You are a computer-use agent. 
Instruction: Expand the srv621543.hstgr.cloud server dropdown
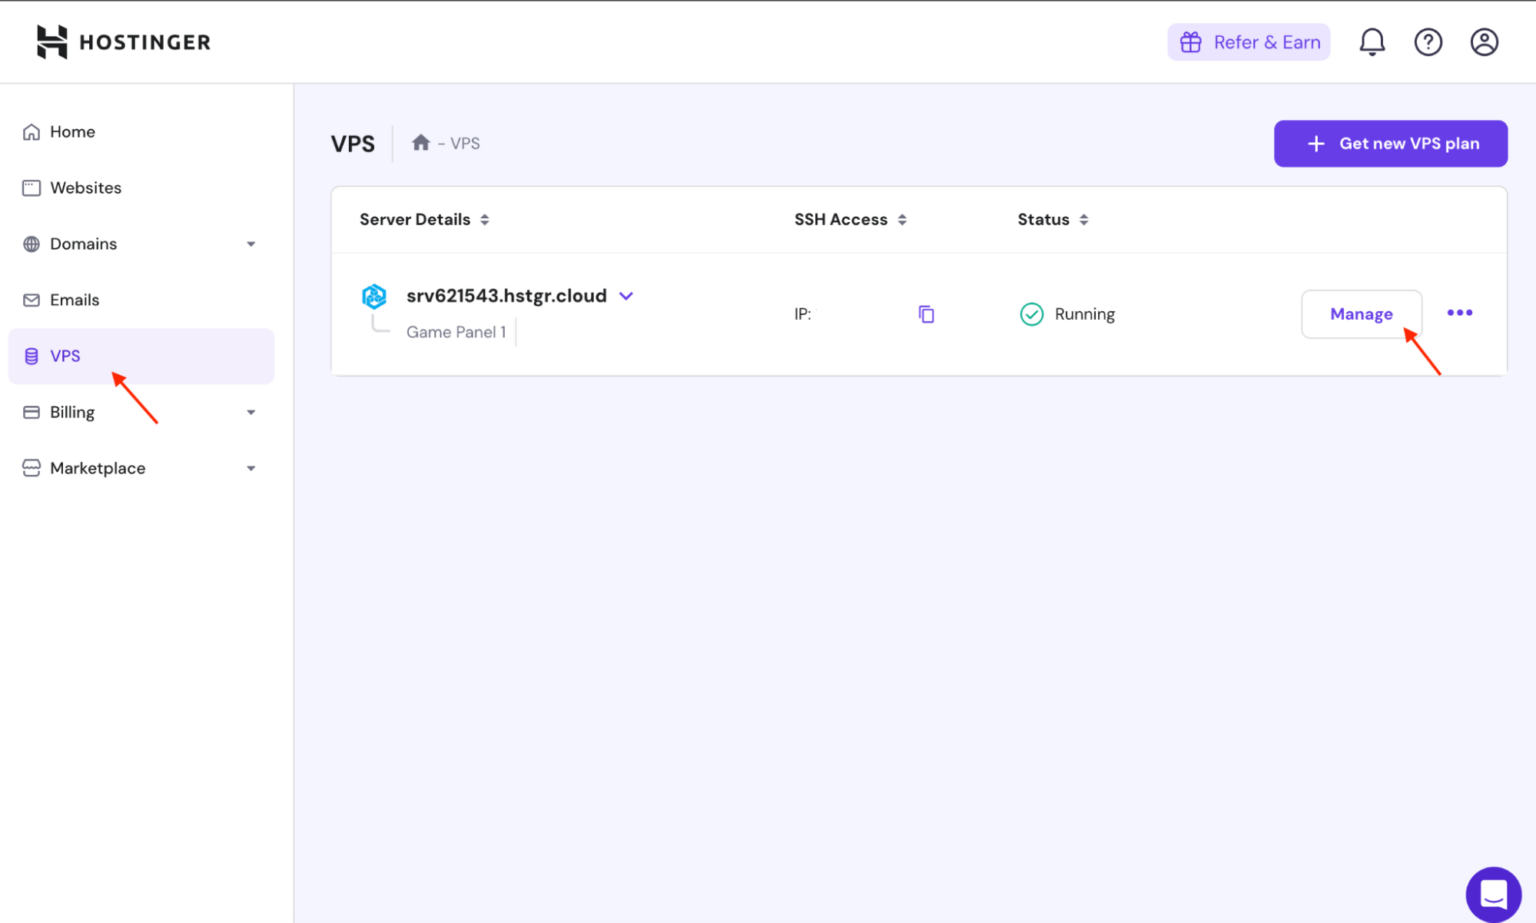[627, 296]
